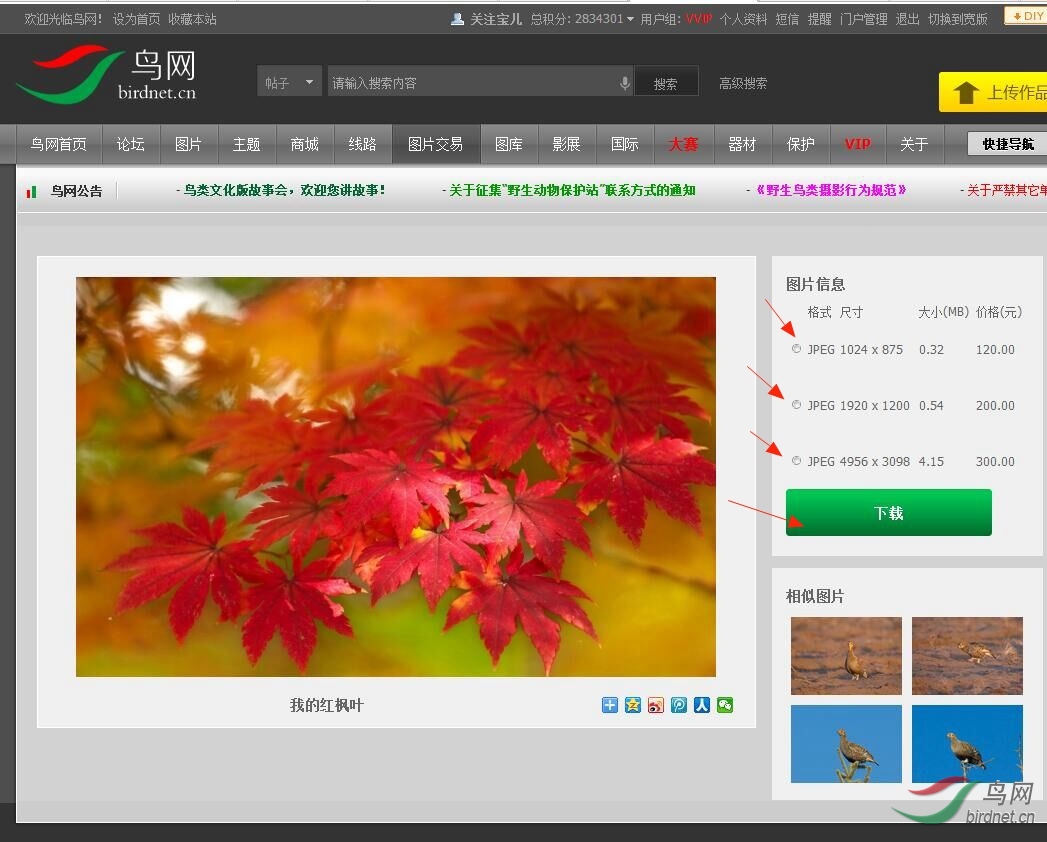Click the Tencent Weibo share icon
The width and height of the screenshot is (1047, 842).
679,705
